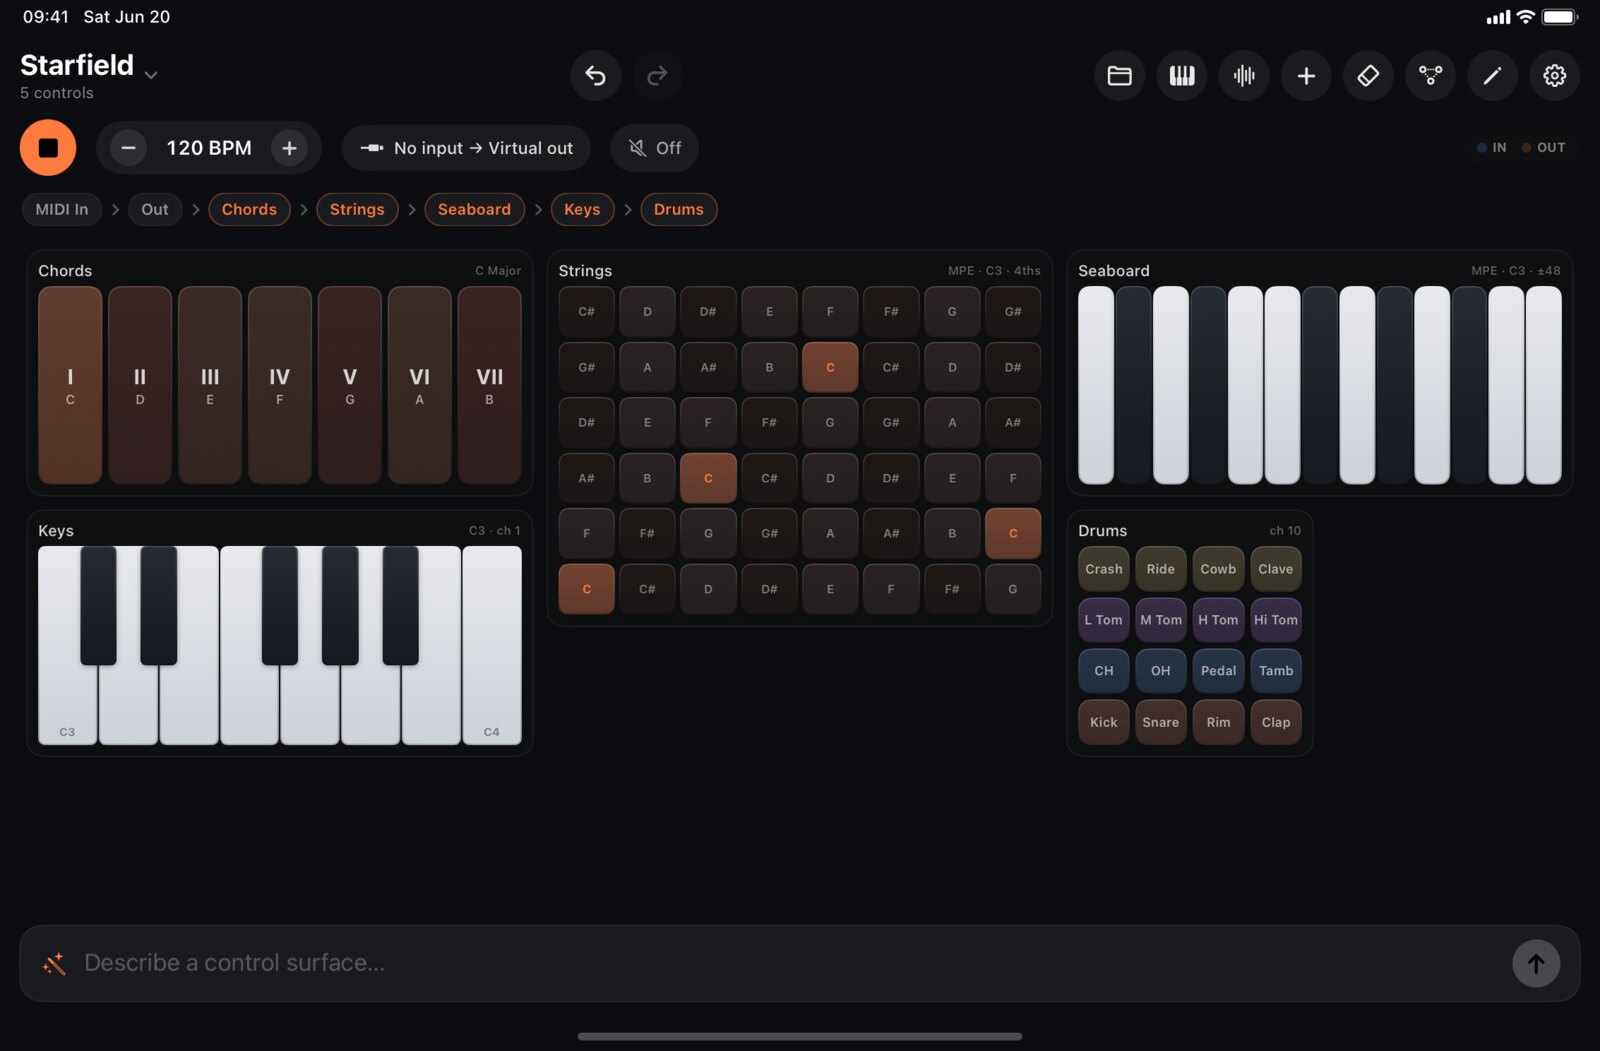
Task: Click the IN MIDI activity indicator
Action: [x=1492, y=147]
